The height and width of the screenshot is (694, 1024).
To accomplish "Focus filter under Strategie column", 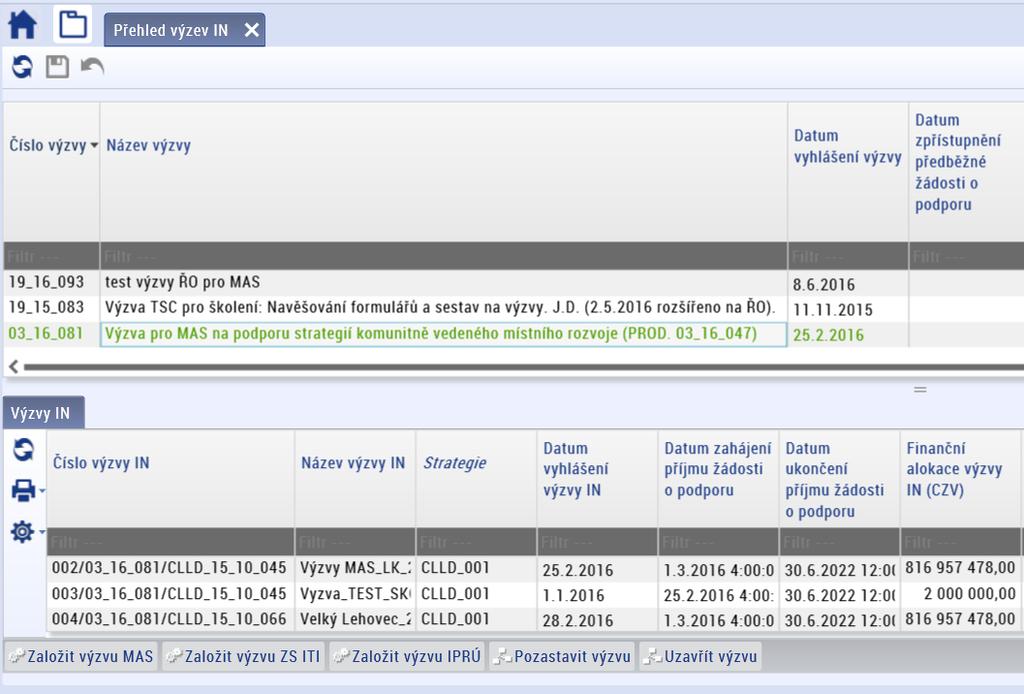I will [x=475, y=542].
